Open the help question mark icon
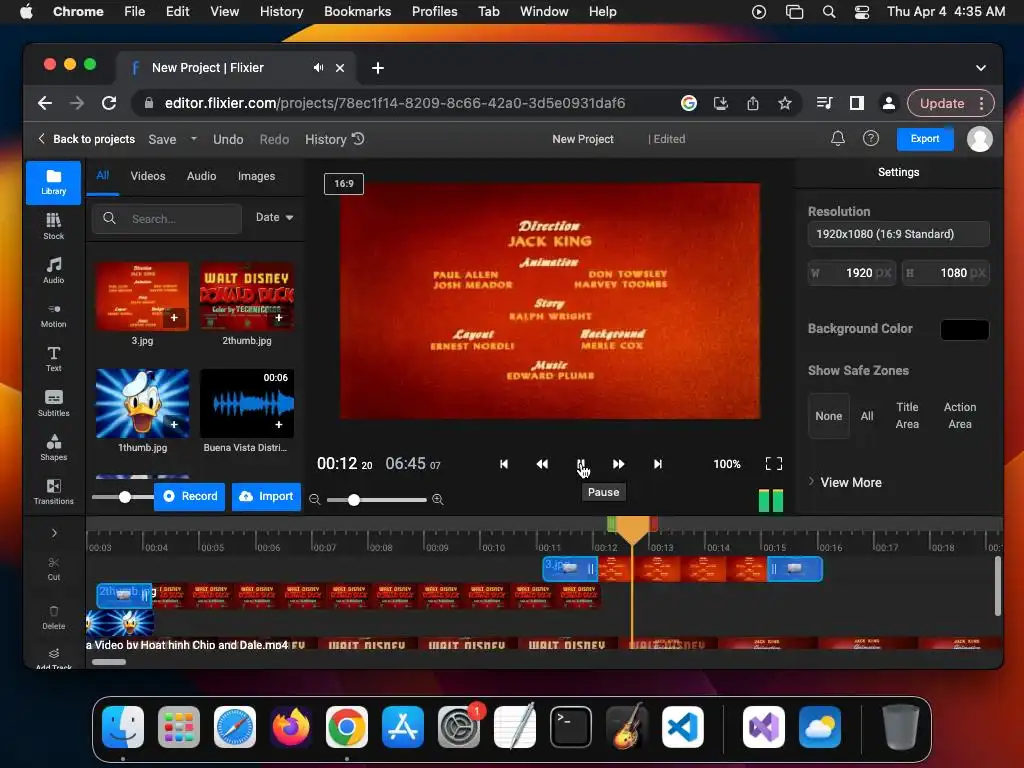1024x768 pixels. (871, 138)
